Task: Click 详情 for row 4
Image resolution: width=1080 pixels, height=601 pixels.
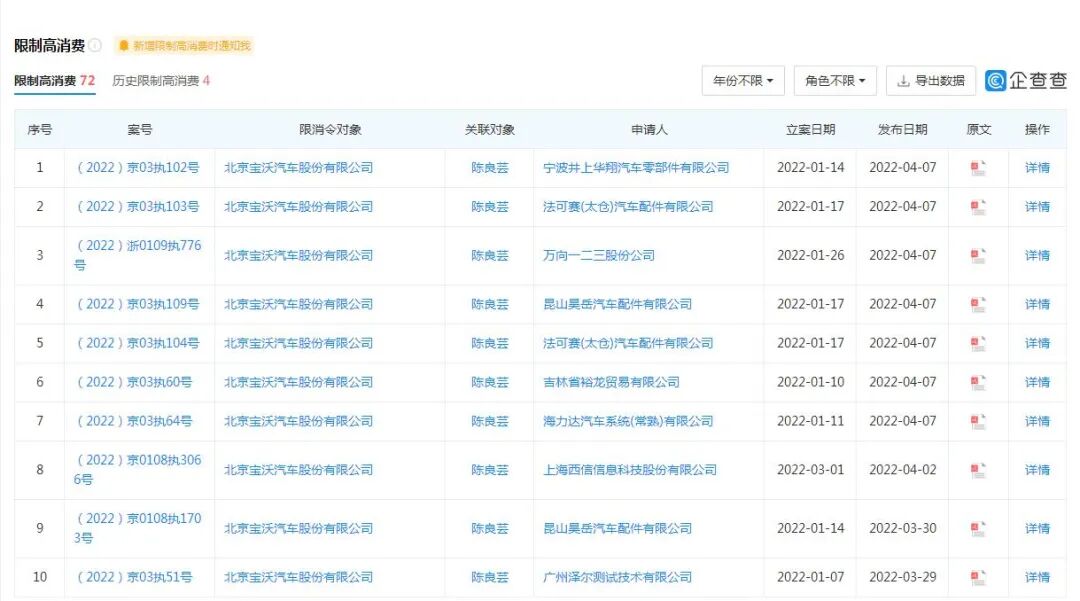Action: 1037,304
